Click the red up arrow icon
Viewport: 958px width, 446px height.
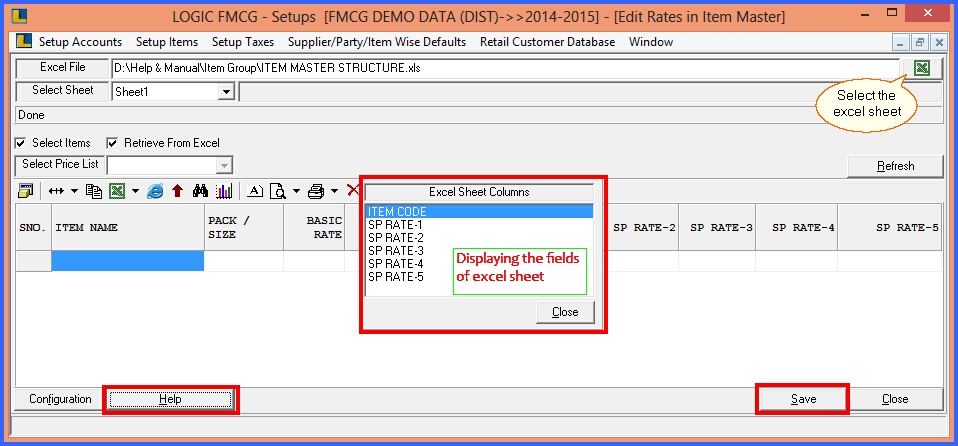tap(177, 191)
